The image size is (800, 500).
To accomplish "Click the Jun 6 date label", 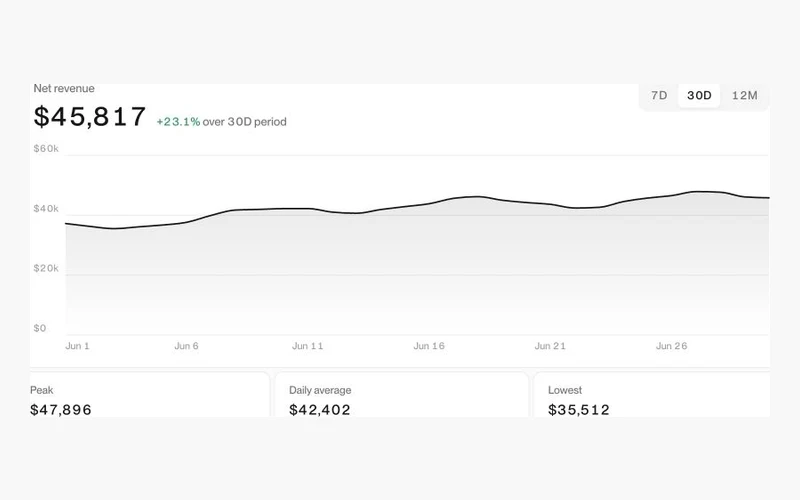I will [186, 346].
